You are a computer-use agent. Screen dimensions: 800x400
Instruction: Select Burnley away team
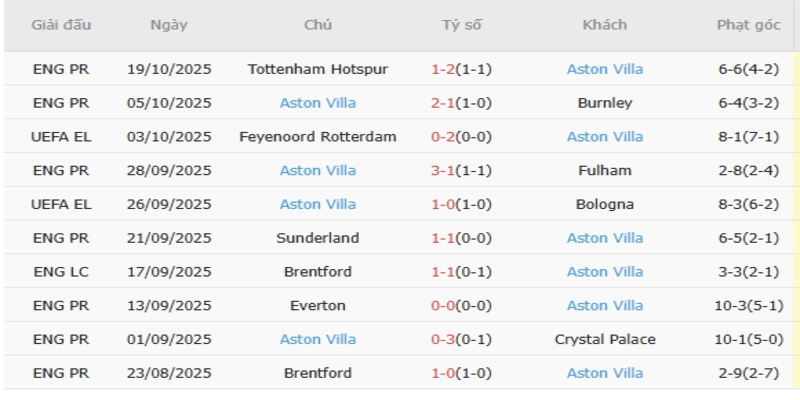click(604, 103)
